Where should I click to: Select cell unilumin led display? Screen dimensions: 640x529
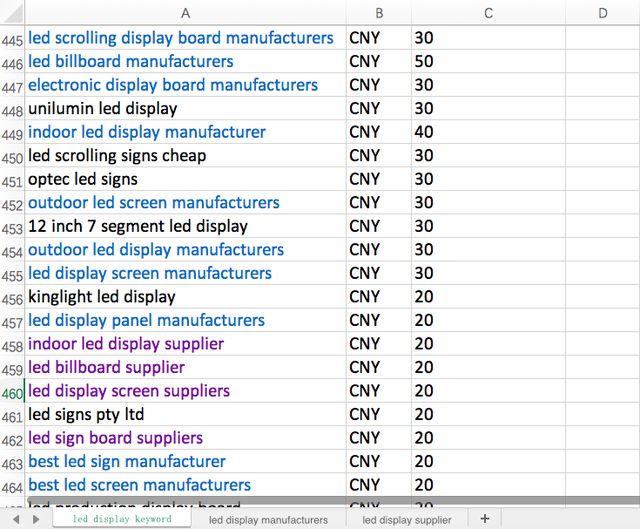click(186, 109)
